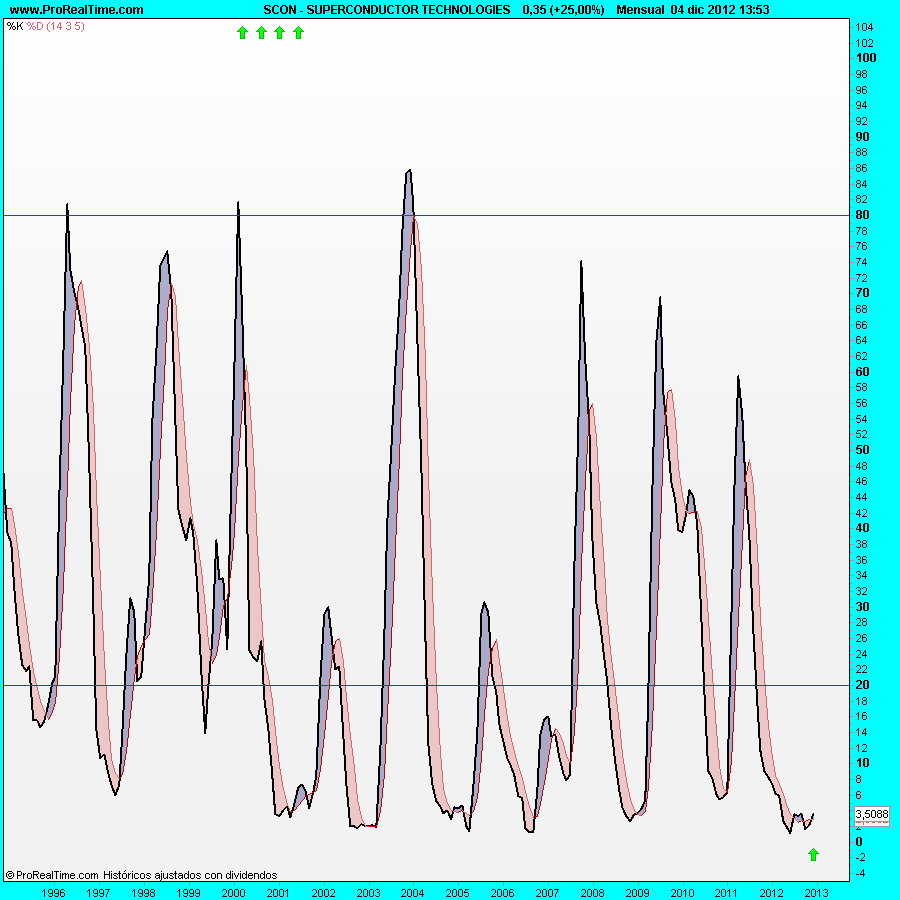Click the 74 value on the vertical scale
This screenshot has width=900, height=900.
[x=861, y=262]
